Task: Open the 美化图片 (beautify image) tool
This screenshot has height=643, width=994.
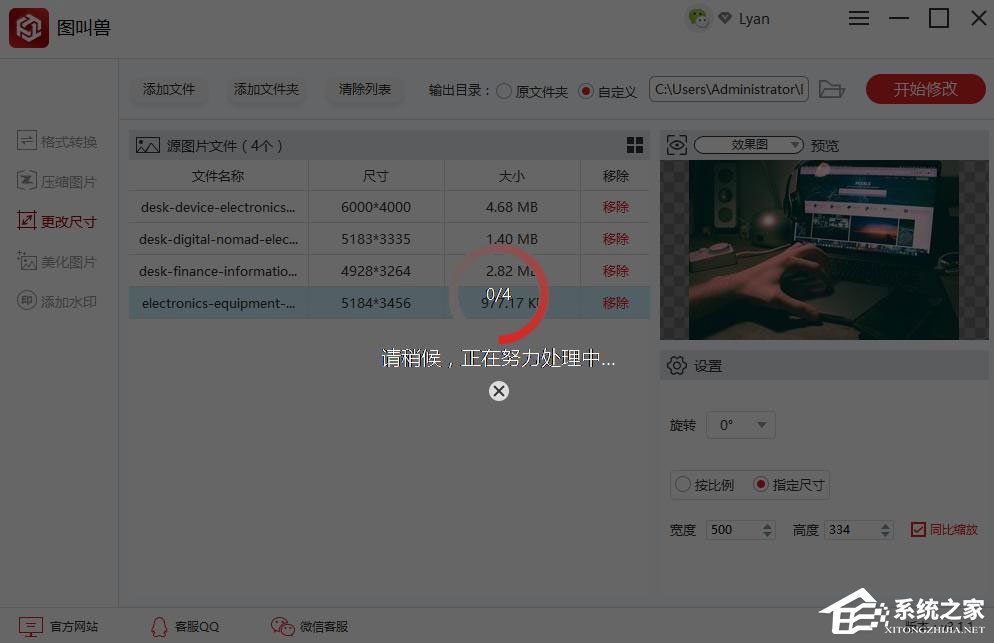Action: click(x=57, y=261)
